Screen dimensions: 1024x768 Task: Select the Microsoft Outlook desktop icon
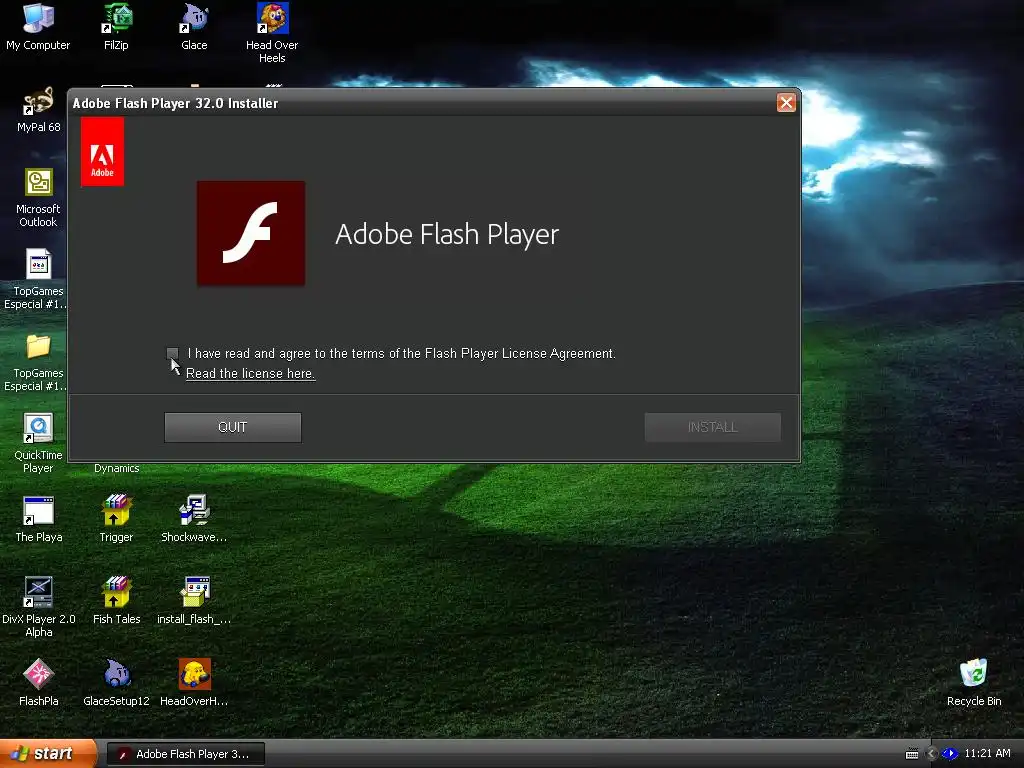38,198
